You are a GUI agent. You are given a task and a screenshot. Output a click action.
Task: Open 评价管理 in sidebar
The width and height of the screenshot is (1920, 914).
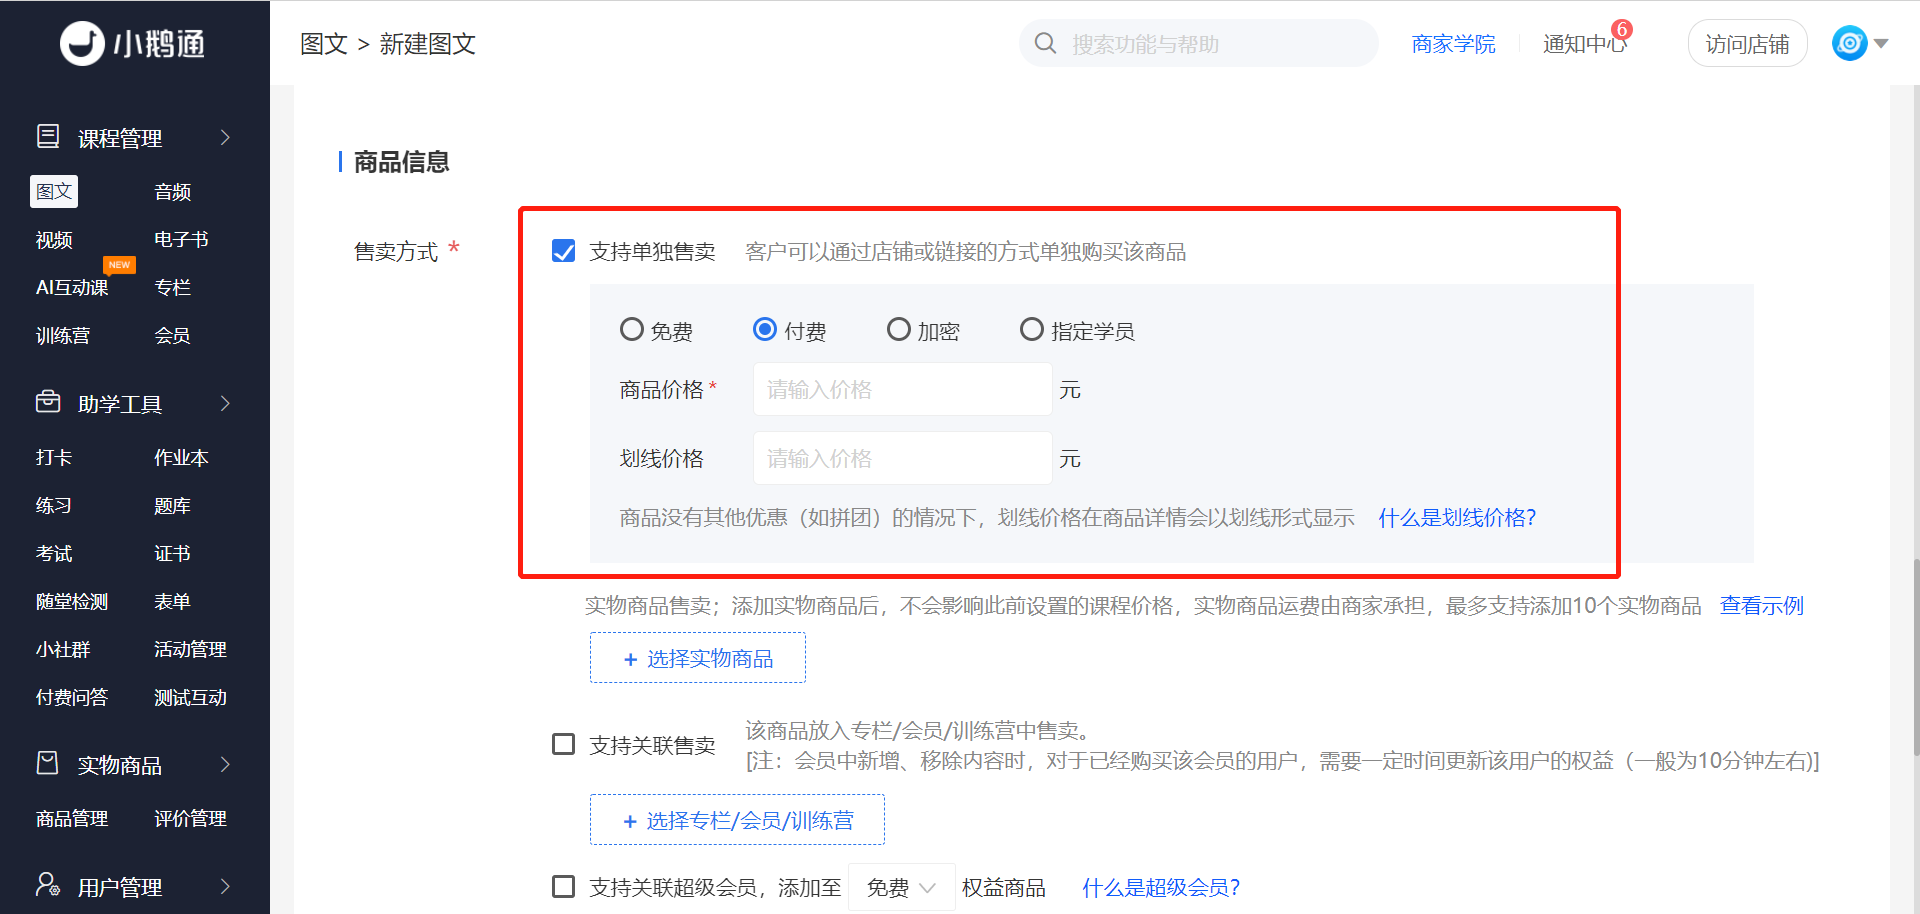point(190,818)
